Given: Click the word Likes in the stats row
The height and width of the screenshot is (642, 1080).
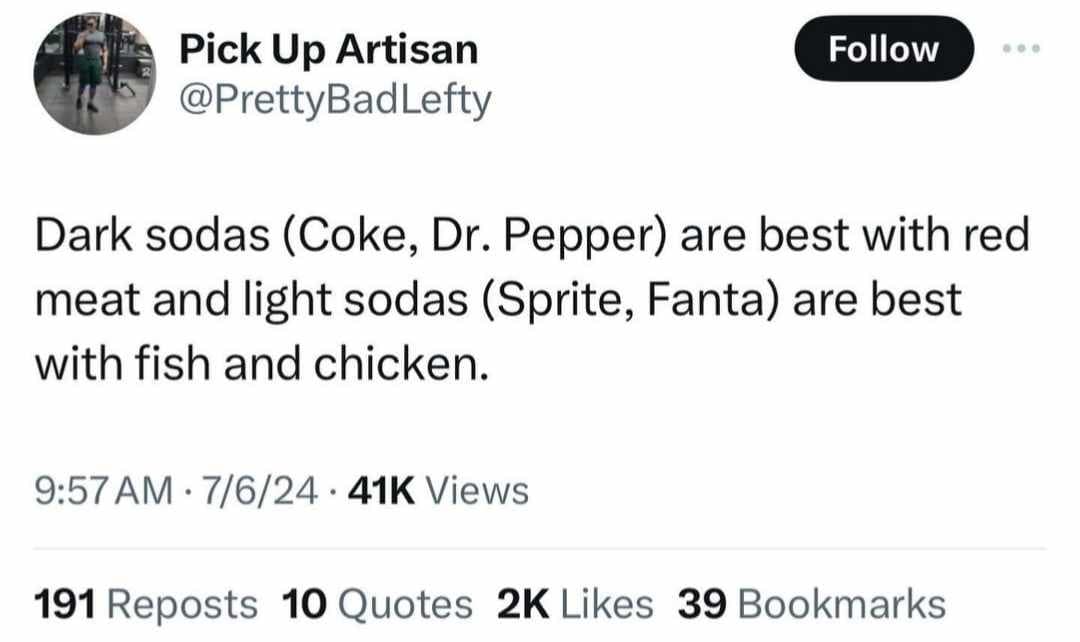Looking at the screenshot, I should (608, 604).
